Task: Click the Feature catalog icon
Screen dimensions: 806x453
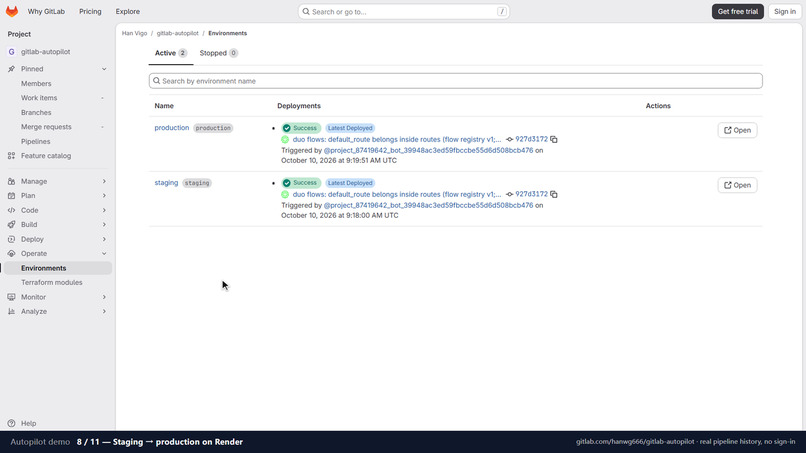Action: point(11,156)
